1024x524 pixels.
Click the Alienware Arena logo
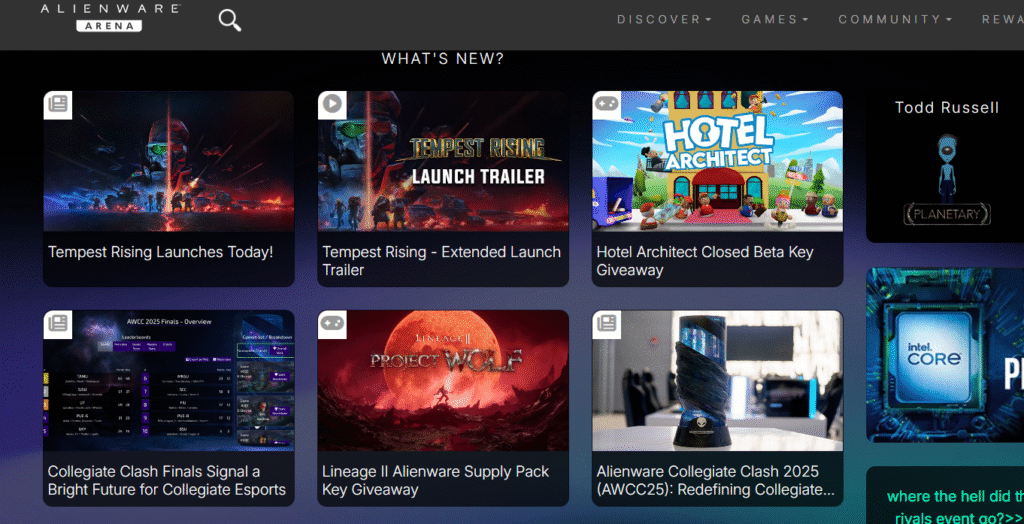tap(110, 18)
